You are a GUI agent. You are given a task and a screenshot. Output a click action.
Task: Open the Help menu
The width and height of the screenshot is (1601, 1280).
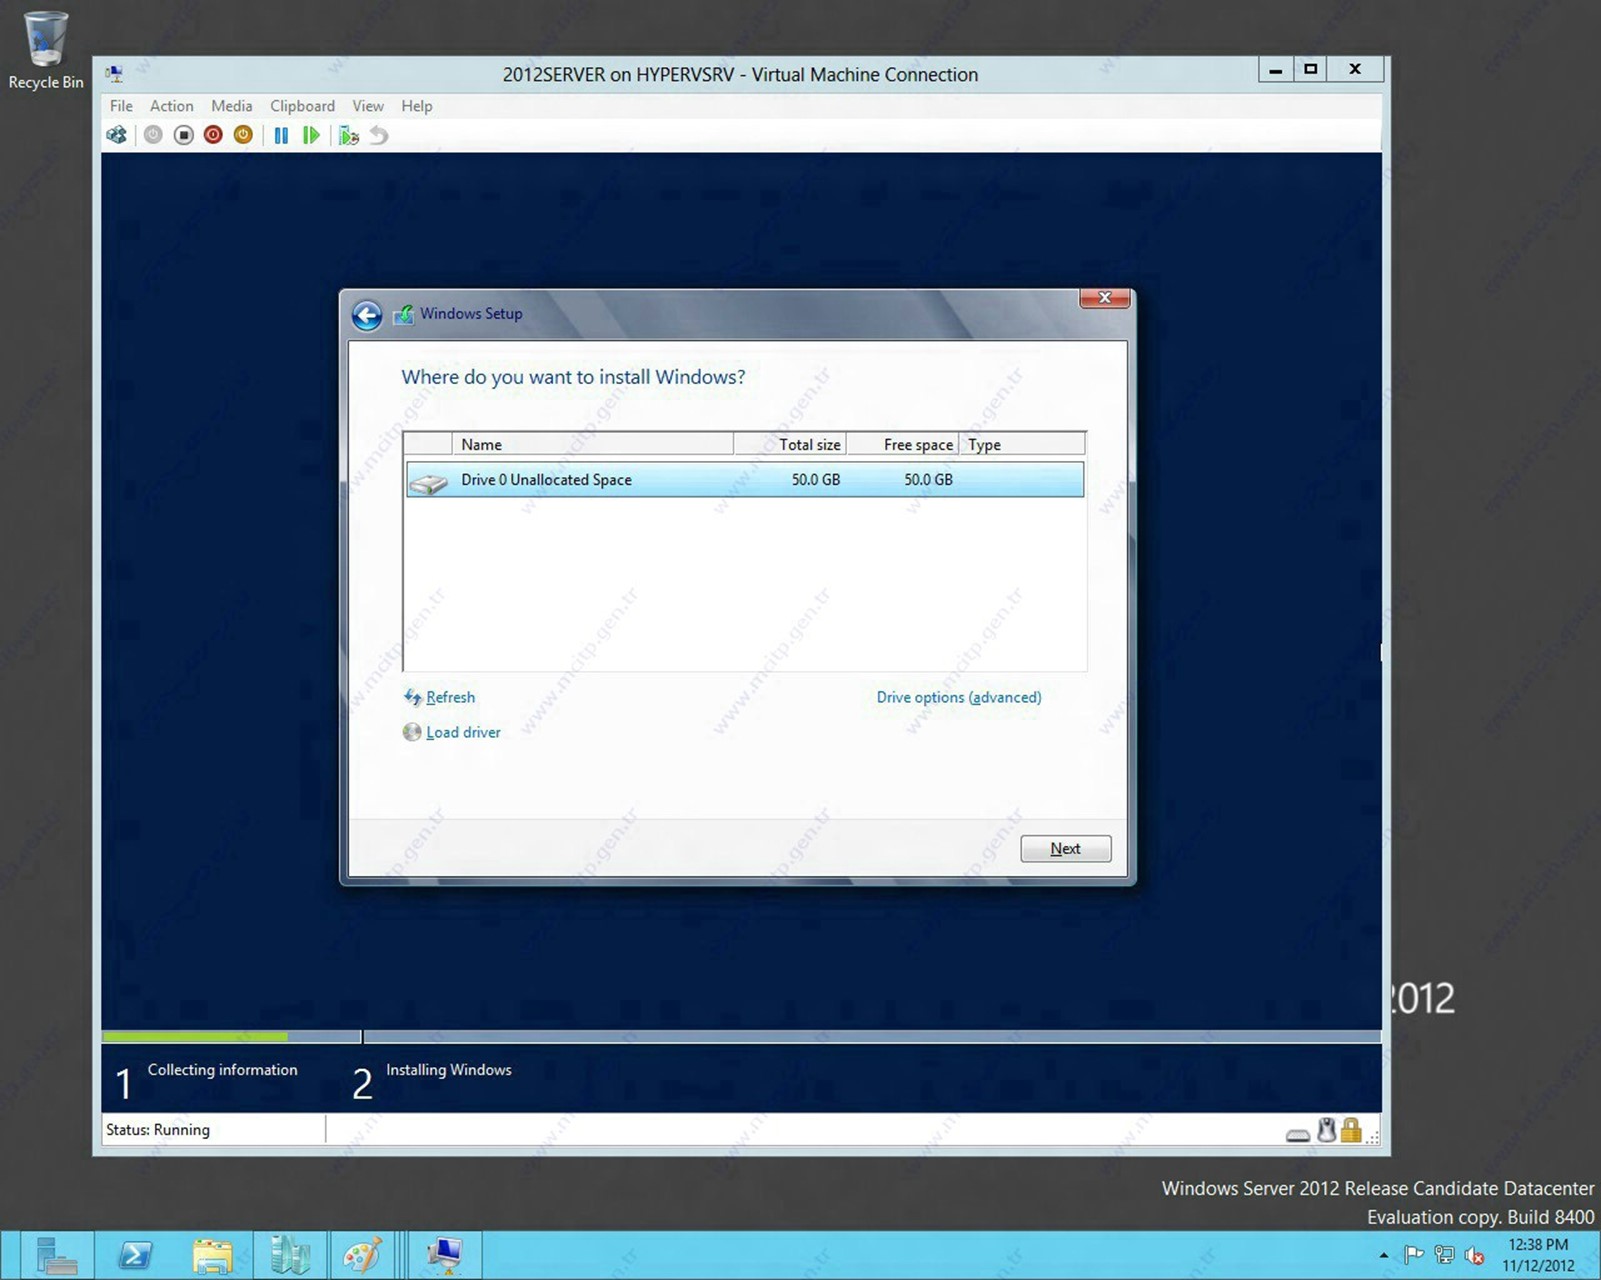(416, 106)
